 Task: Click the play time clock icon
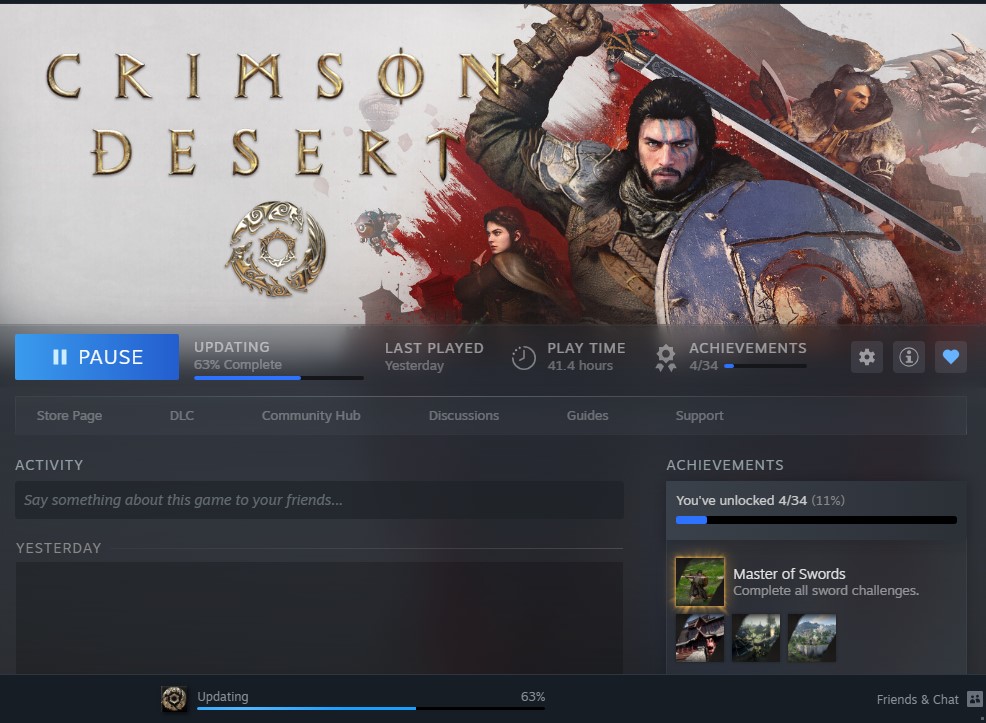[x=523, y=358]
